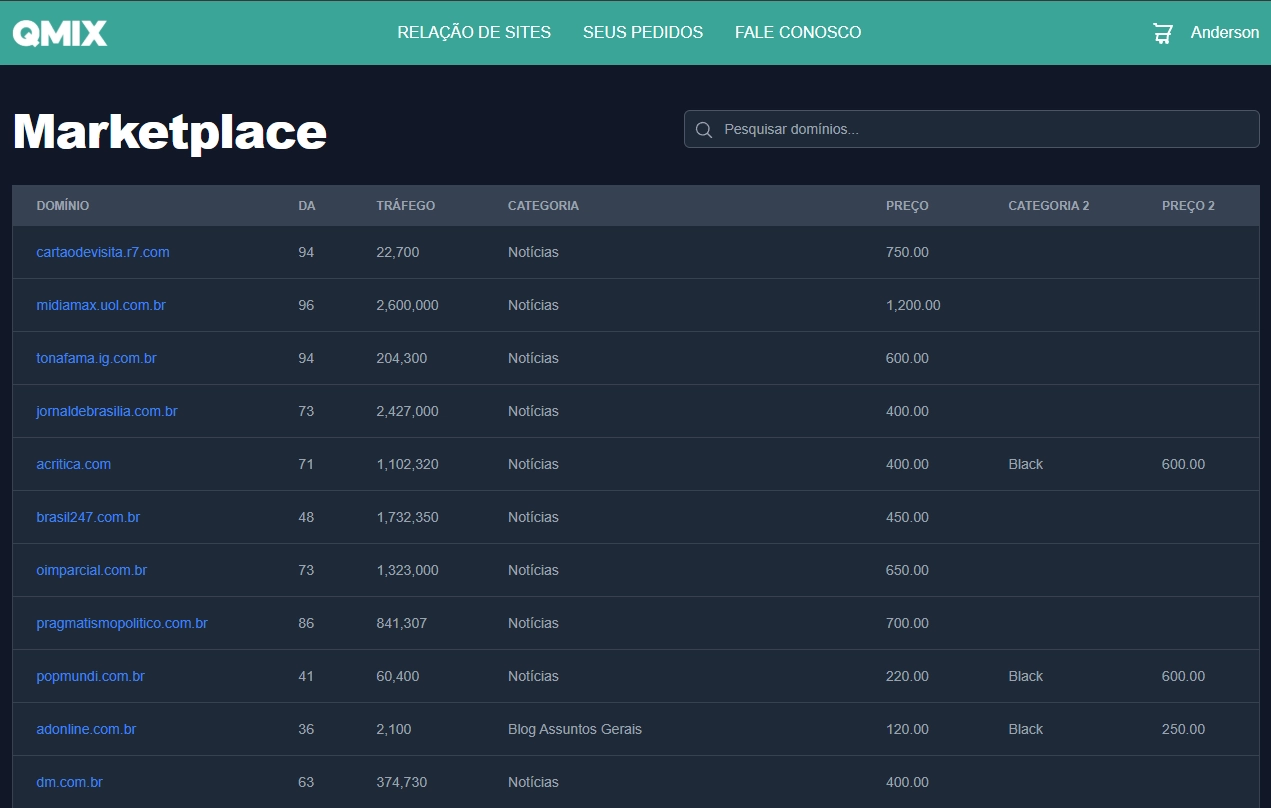Select traffic 374,730 in dm.com.br row
Image resolution: width=1271 pixels, height=808 pixels.
pos(402,782)
